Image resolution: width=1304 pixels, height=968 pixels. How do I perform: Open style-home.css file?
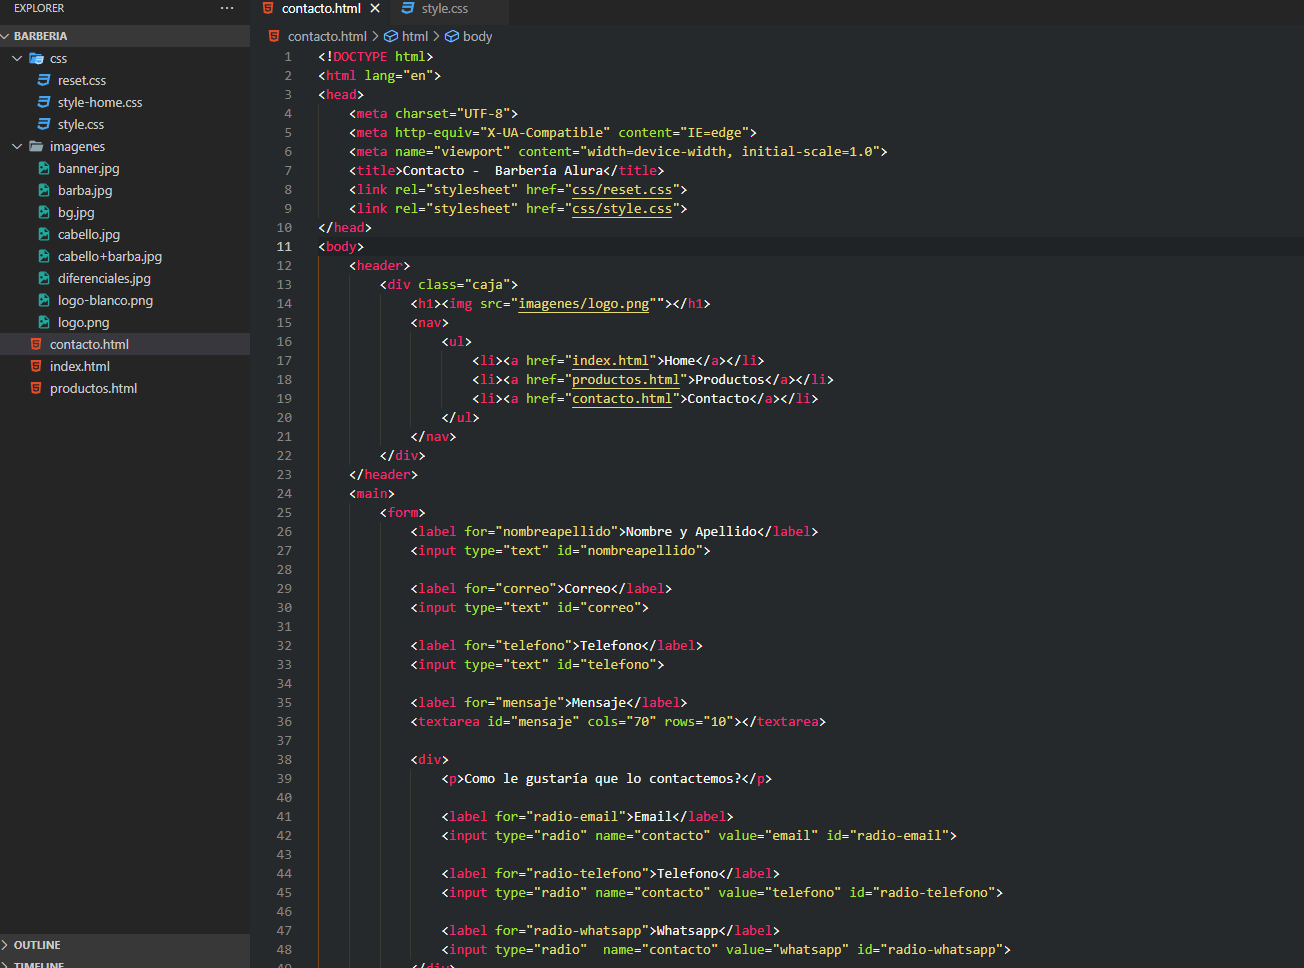pyautogui.click(x=100, y=102)
